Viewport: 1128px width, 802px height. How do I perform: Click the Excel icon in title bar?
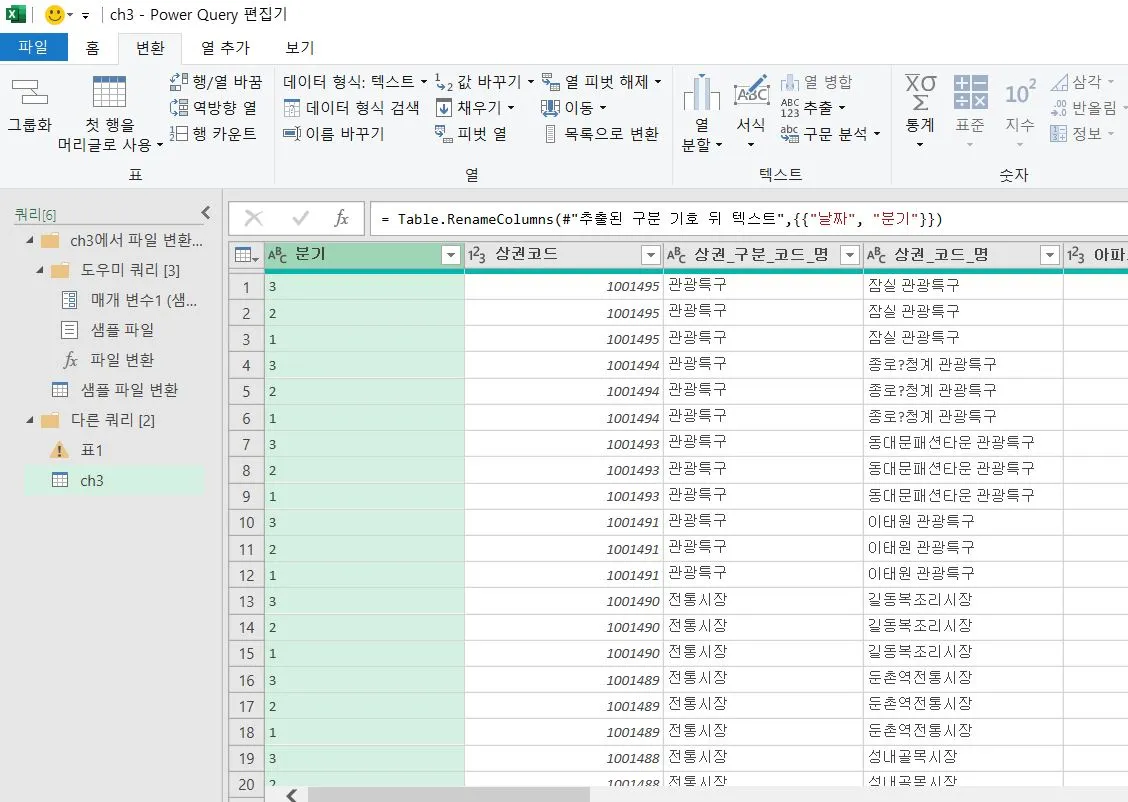point(16,14)
